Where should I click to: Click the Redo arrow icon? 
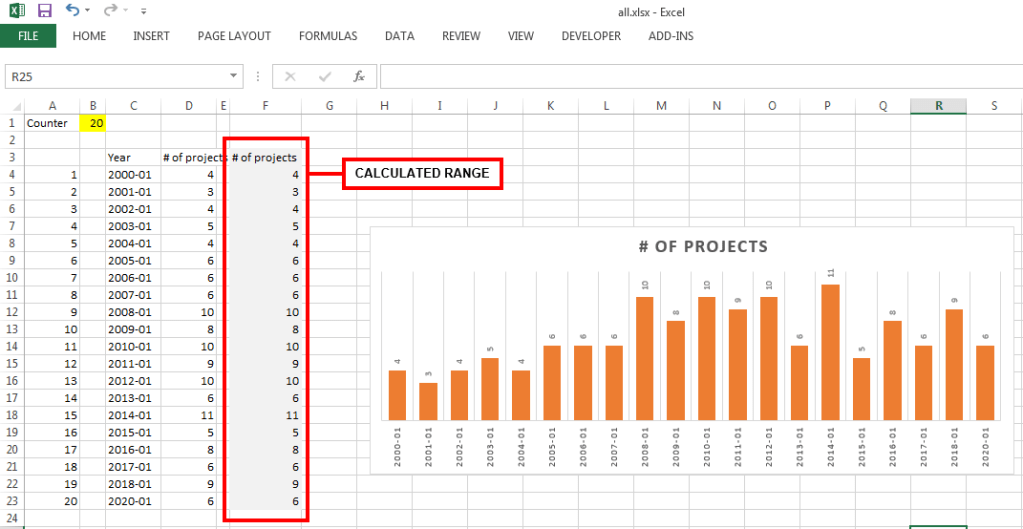(x=110, y=10)
